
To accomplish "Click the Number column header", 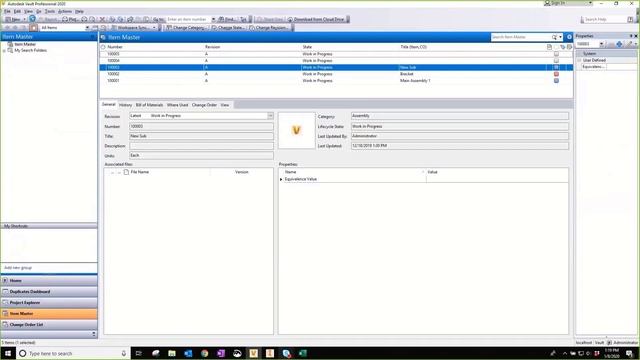I will click(115, 47).
